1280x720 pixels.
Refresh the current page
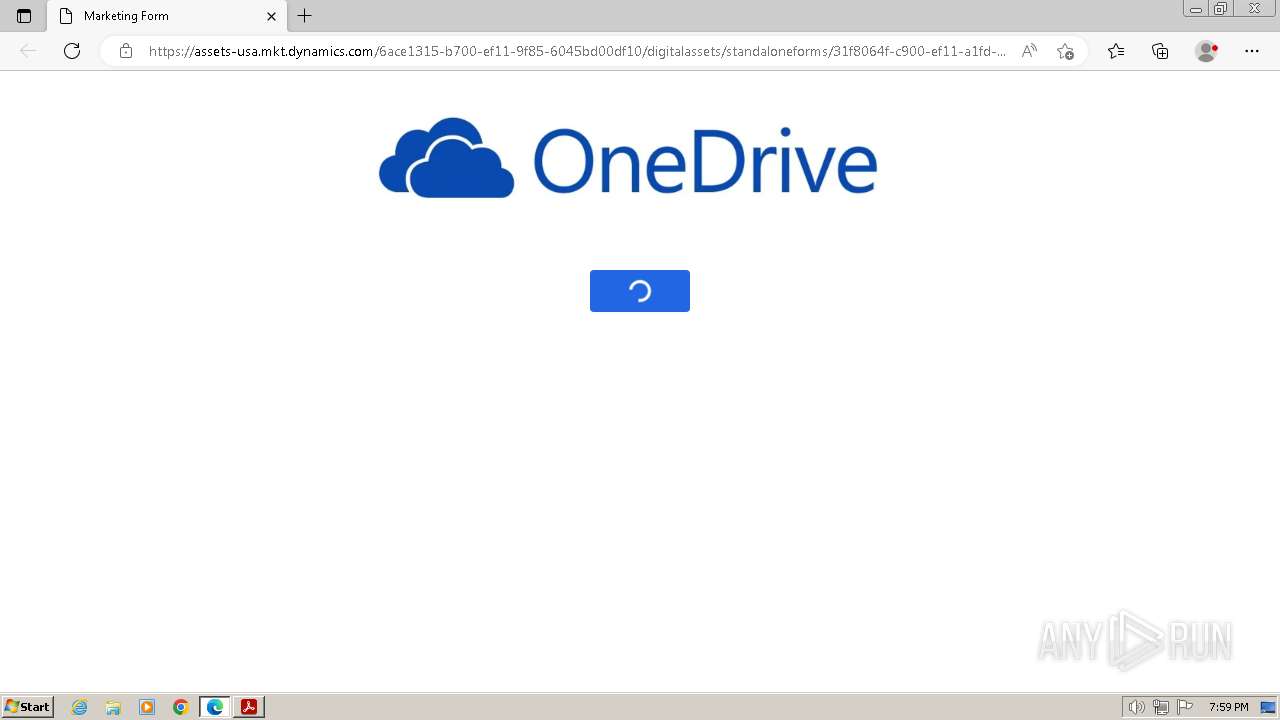pyautogui.click(x=72, y=51)
